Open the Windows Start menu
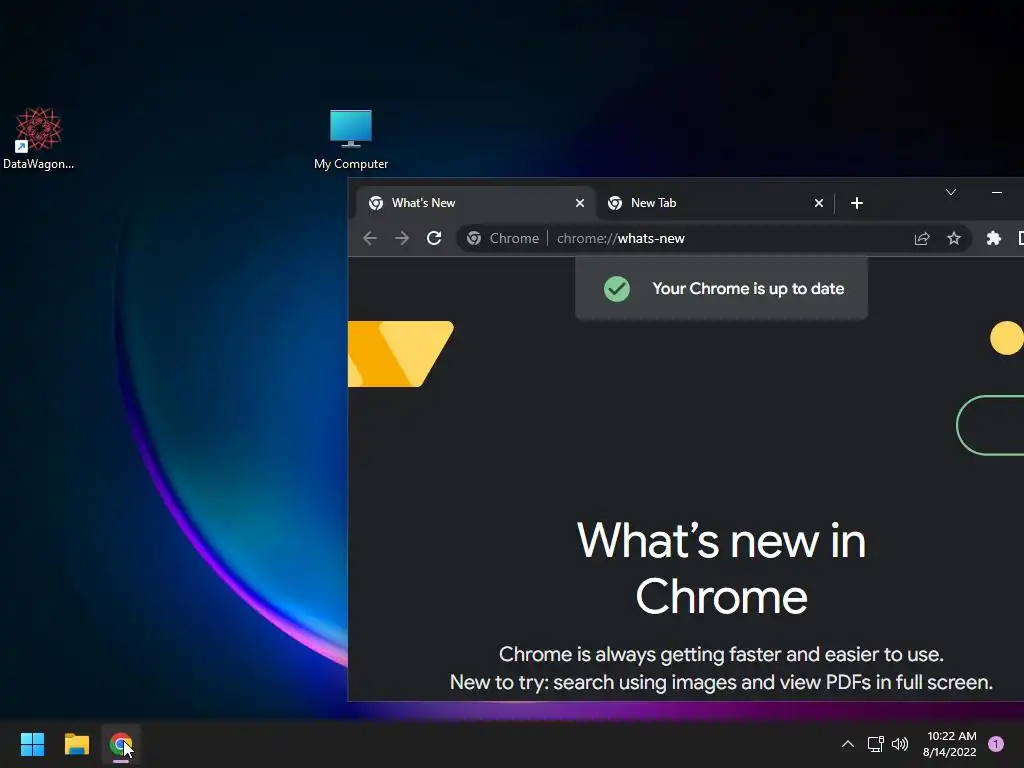The height and width of the screenshot is (768, 1024). [32, 744]
